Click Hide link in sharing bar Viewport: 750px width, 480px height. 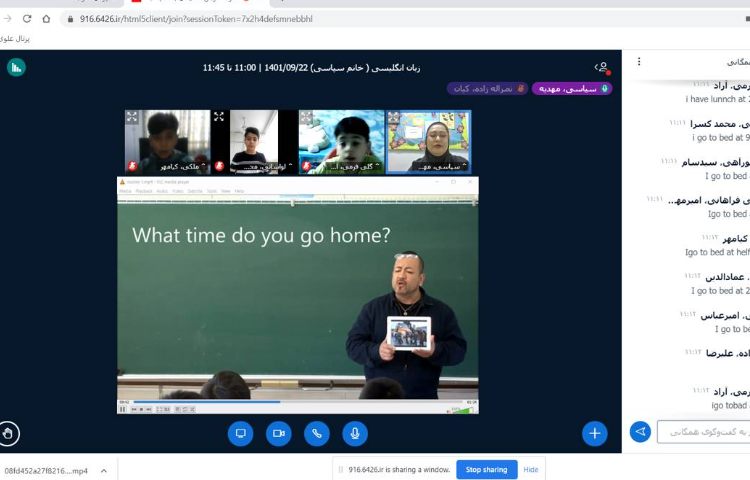531,469
